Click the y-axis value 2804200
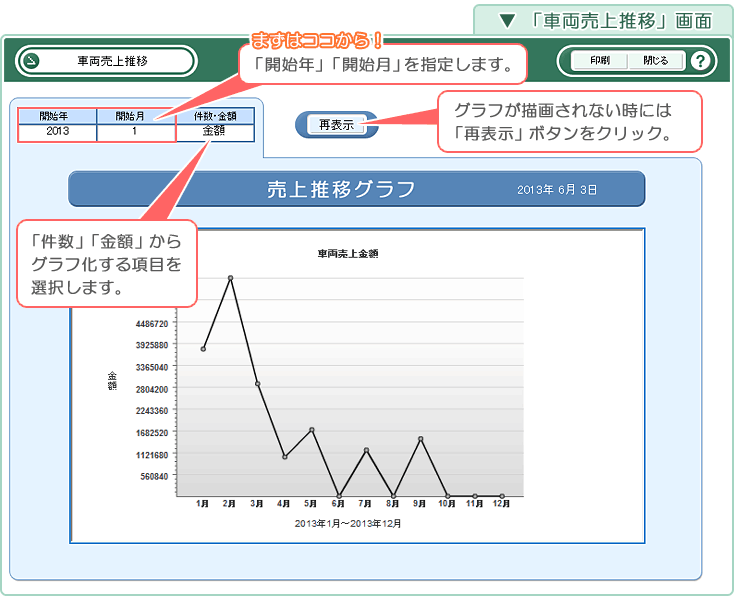 pos(152,390)
